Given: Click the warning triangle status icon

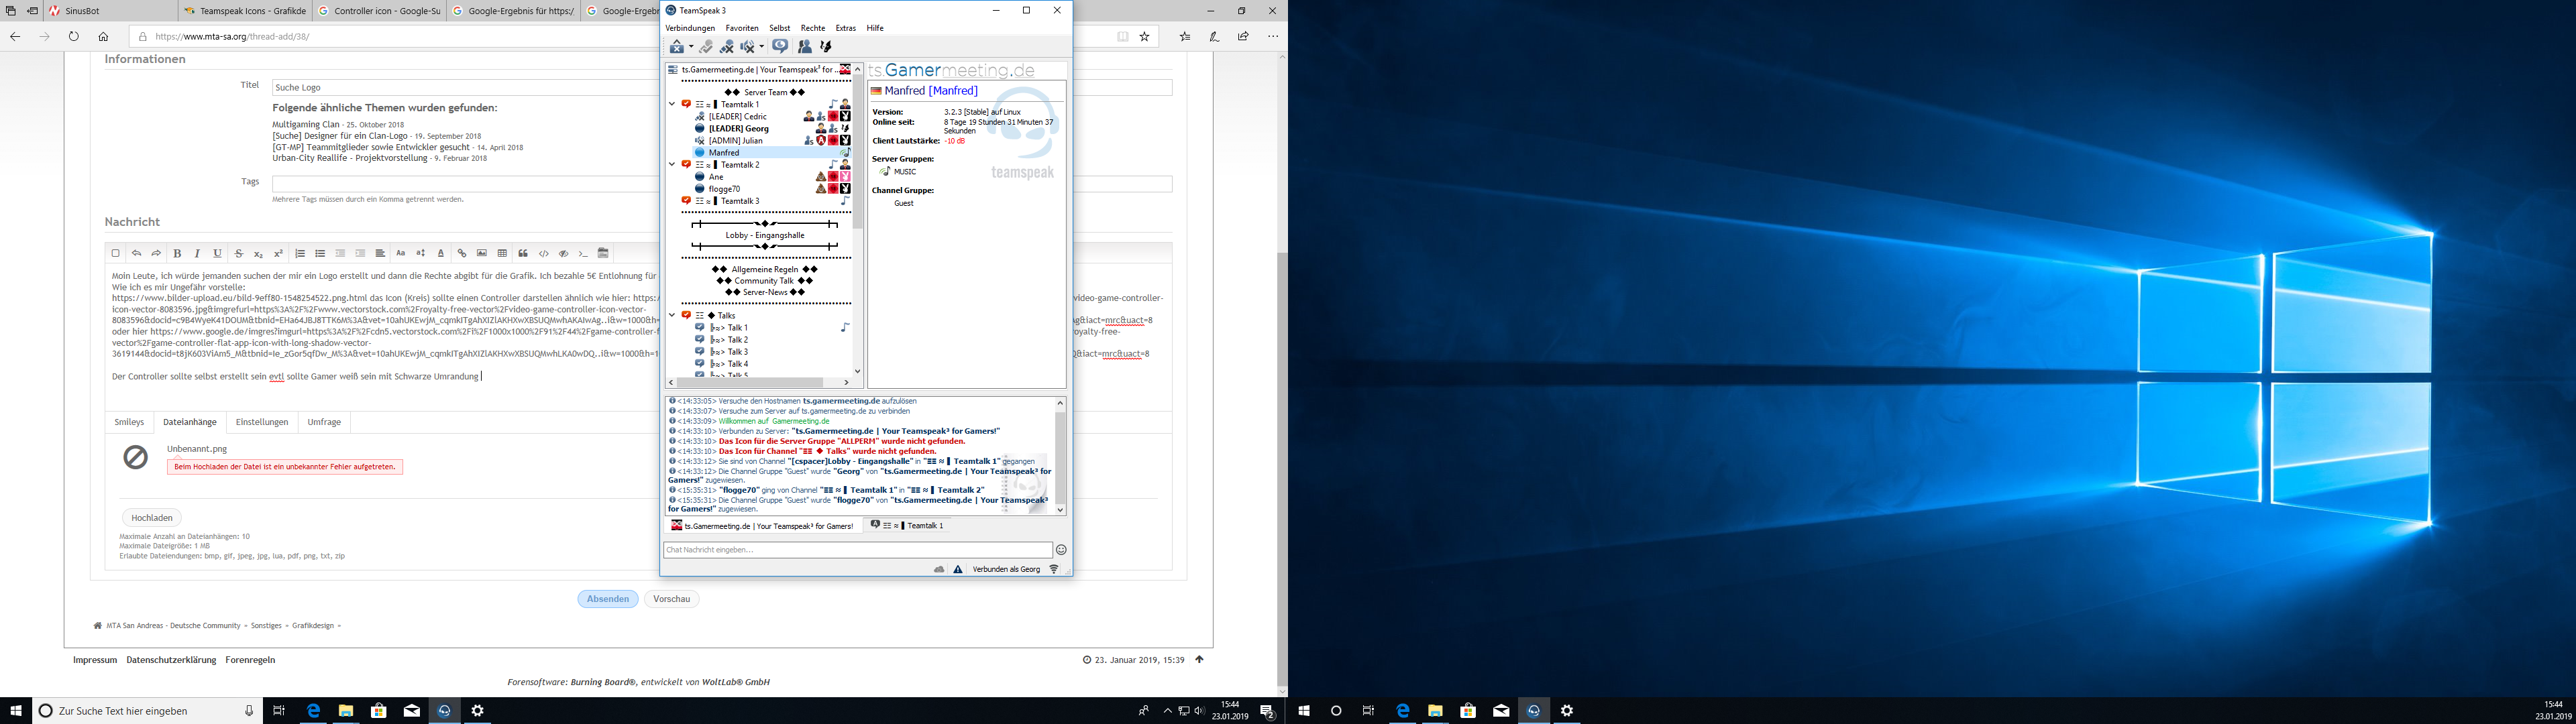Looking at the screenshot, I should coord(958,569).
